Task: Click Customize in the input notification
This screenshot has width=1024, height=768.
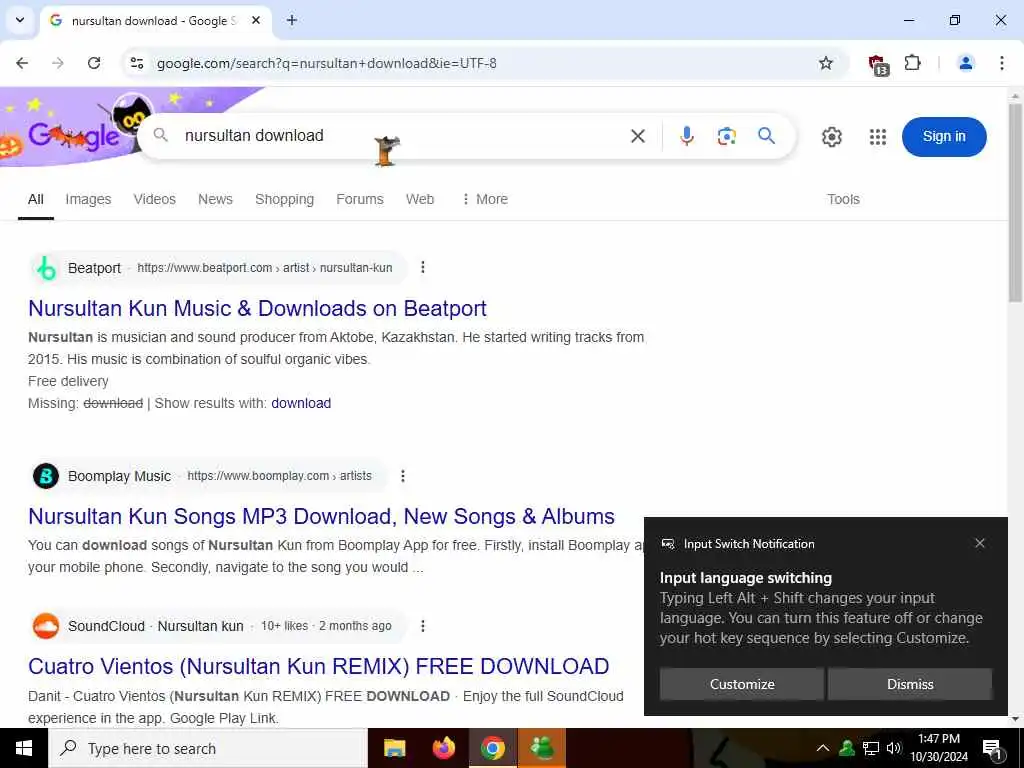Action: point(742,684)
